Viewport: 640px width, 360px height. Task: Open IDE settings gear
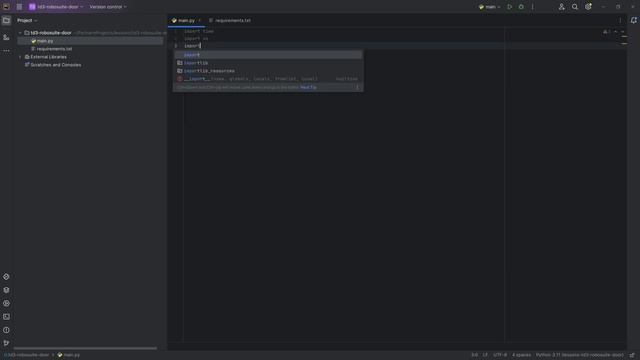(588, 7)
